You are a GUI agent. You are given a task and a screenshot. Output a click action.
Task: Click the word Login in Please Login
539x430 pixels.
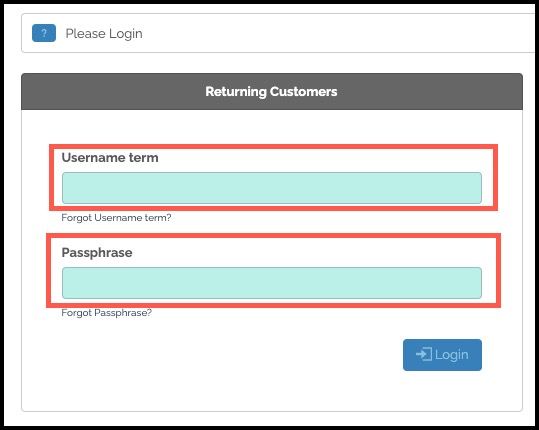[x=126, y=34]
